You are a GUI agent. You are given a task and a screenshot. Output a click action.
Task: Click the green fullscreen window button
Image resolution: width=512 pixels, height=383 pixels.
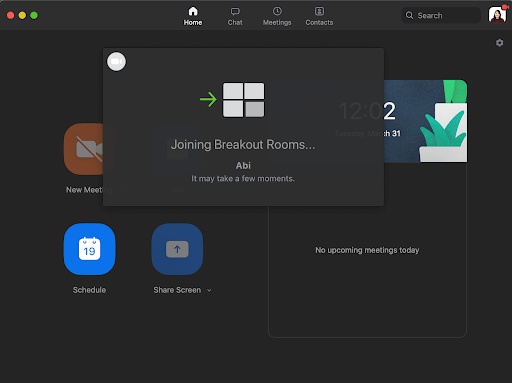(x=34, y=15)
